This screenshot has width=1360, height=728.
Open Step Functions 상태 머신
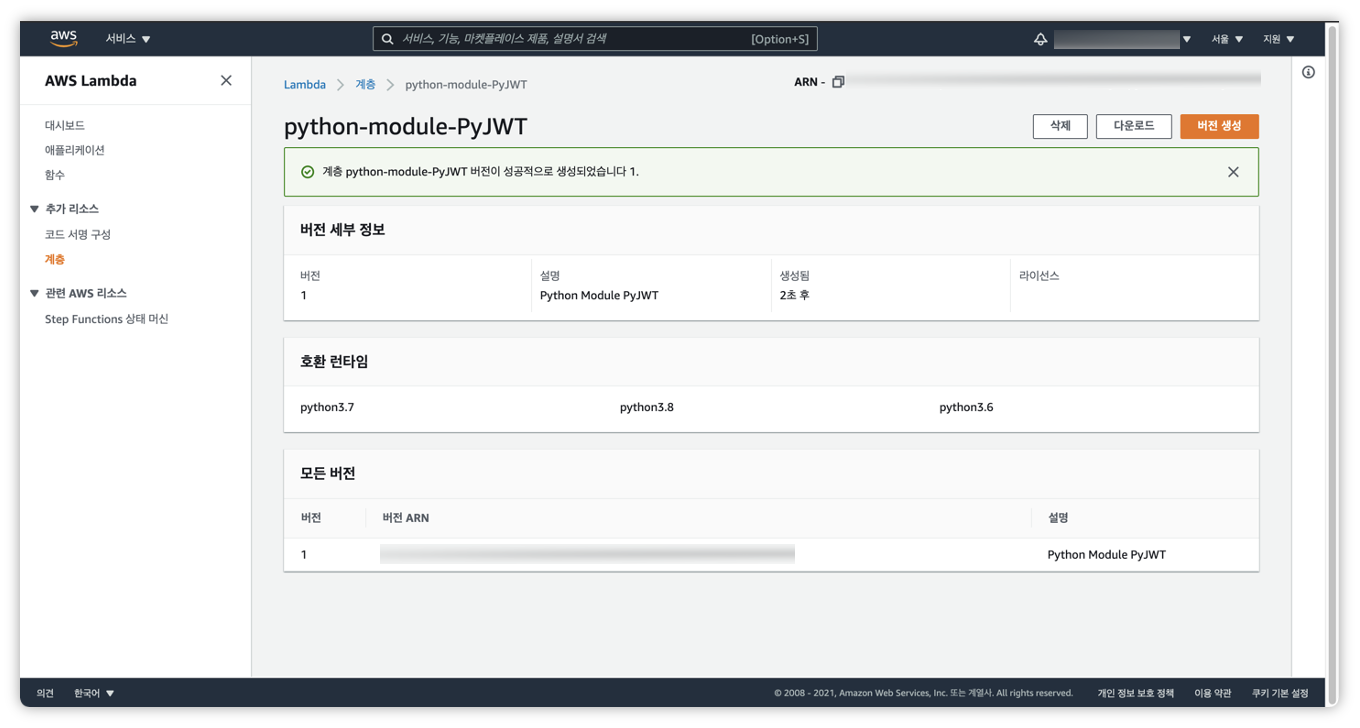(x=106, y=319)
